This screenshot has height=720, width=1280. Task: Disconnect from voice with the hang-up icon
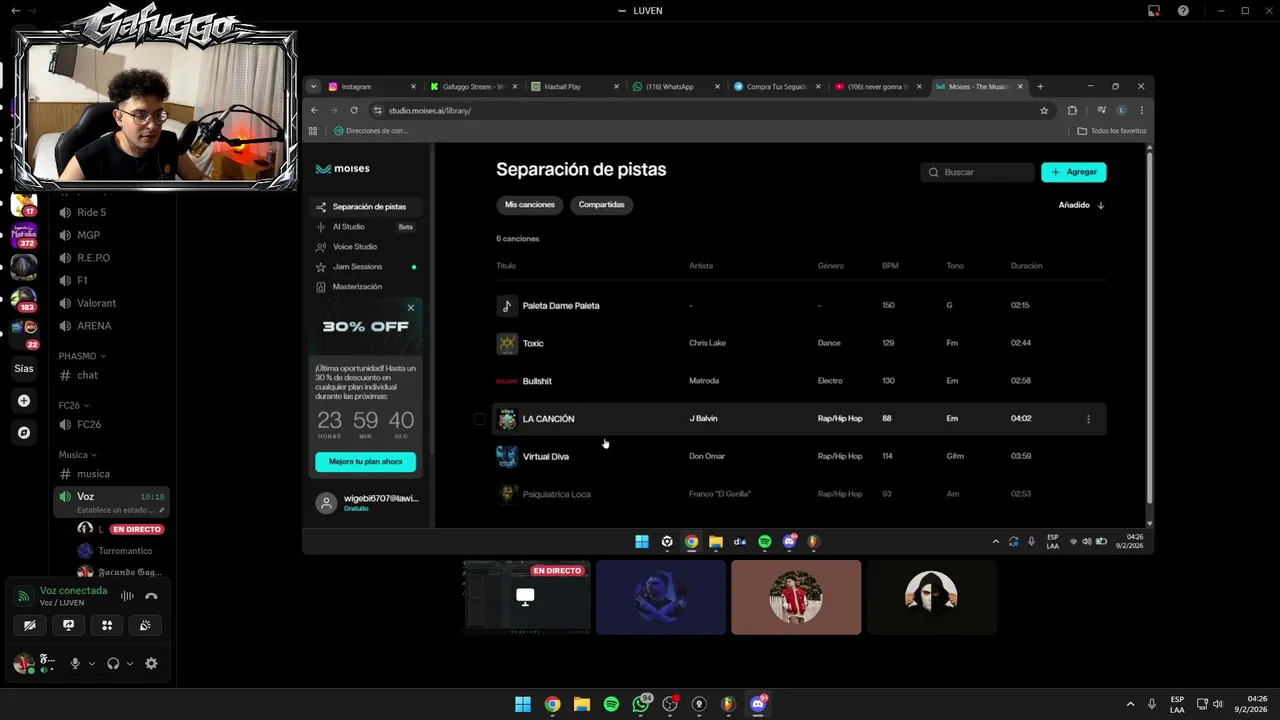click(x=151, y=596)
